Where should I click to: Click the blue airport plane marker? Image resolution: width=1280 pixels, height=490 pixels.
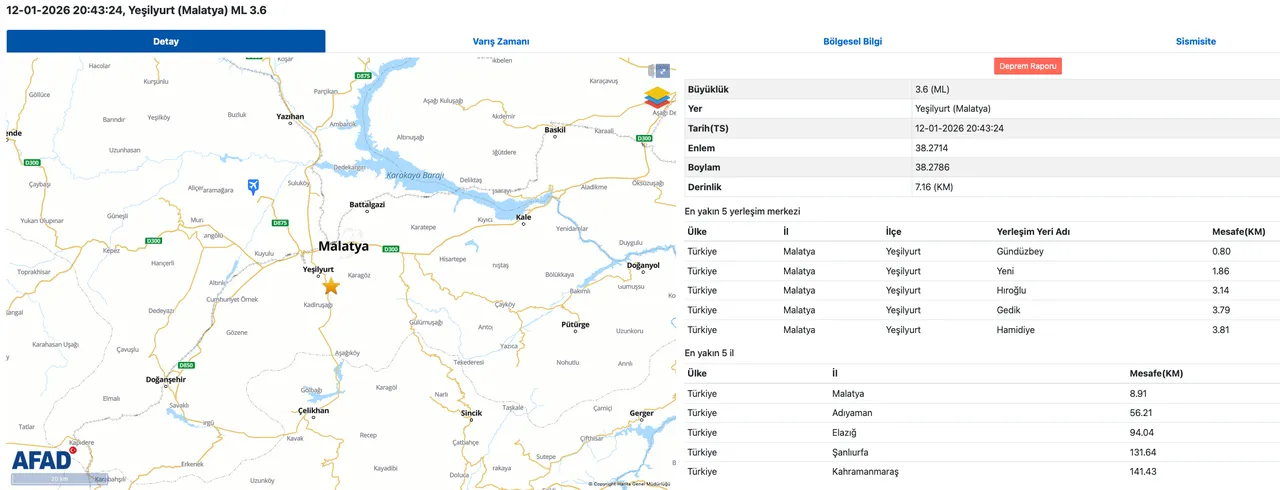tap(253, 187)
